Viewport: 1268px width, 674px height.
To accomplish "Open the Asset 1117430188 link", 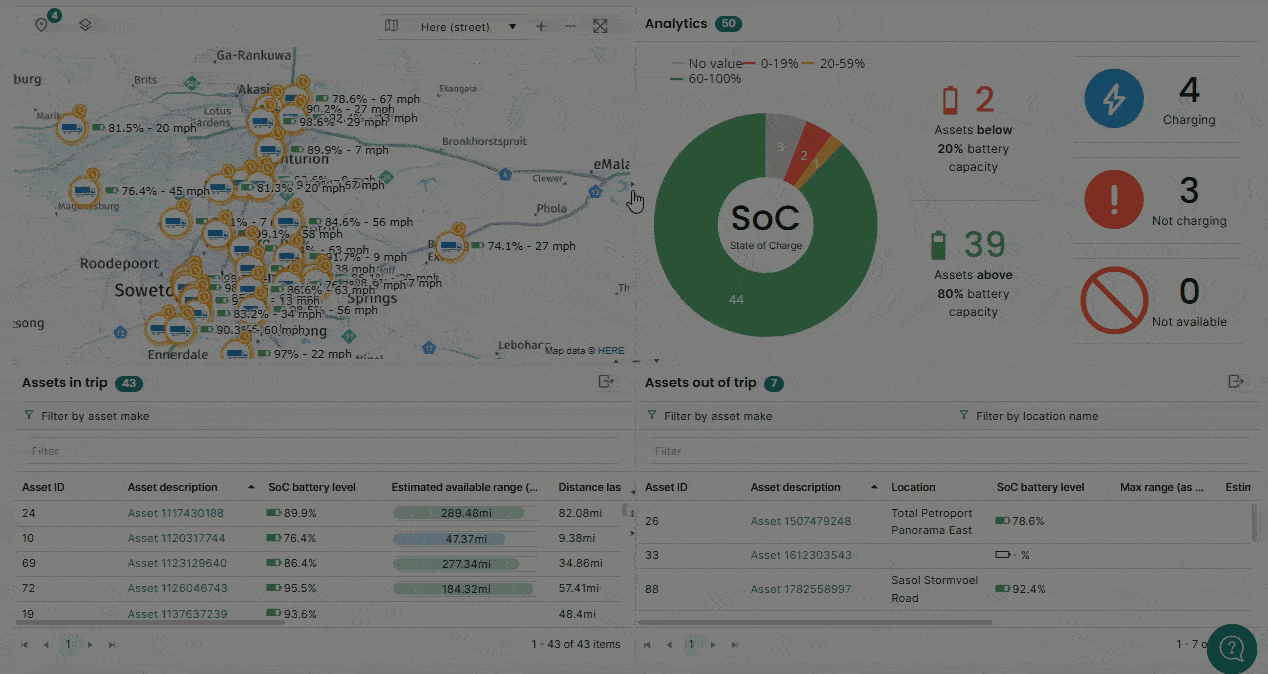I will [x=176, y=513].
